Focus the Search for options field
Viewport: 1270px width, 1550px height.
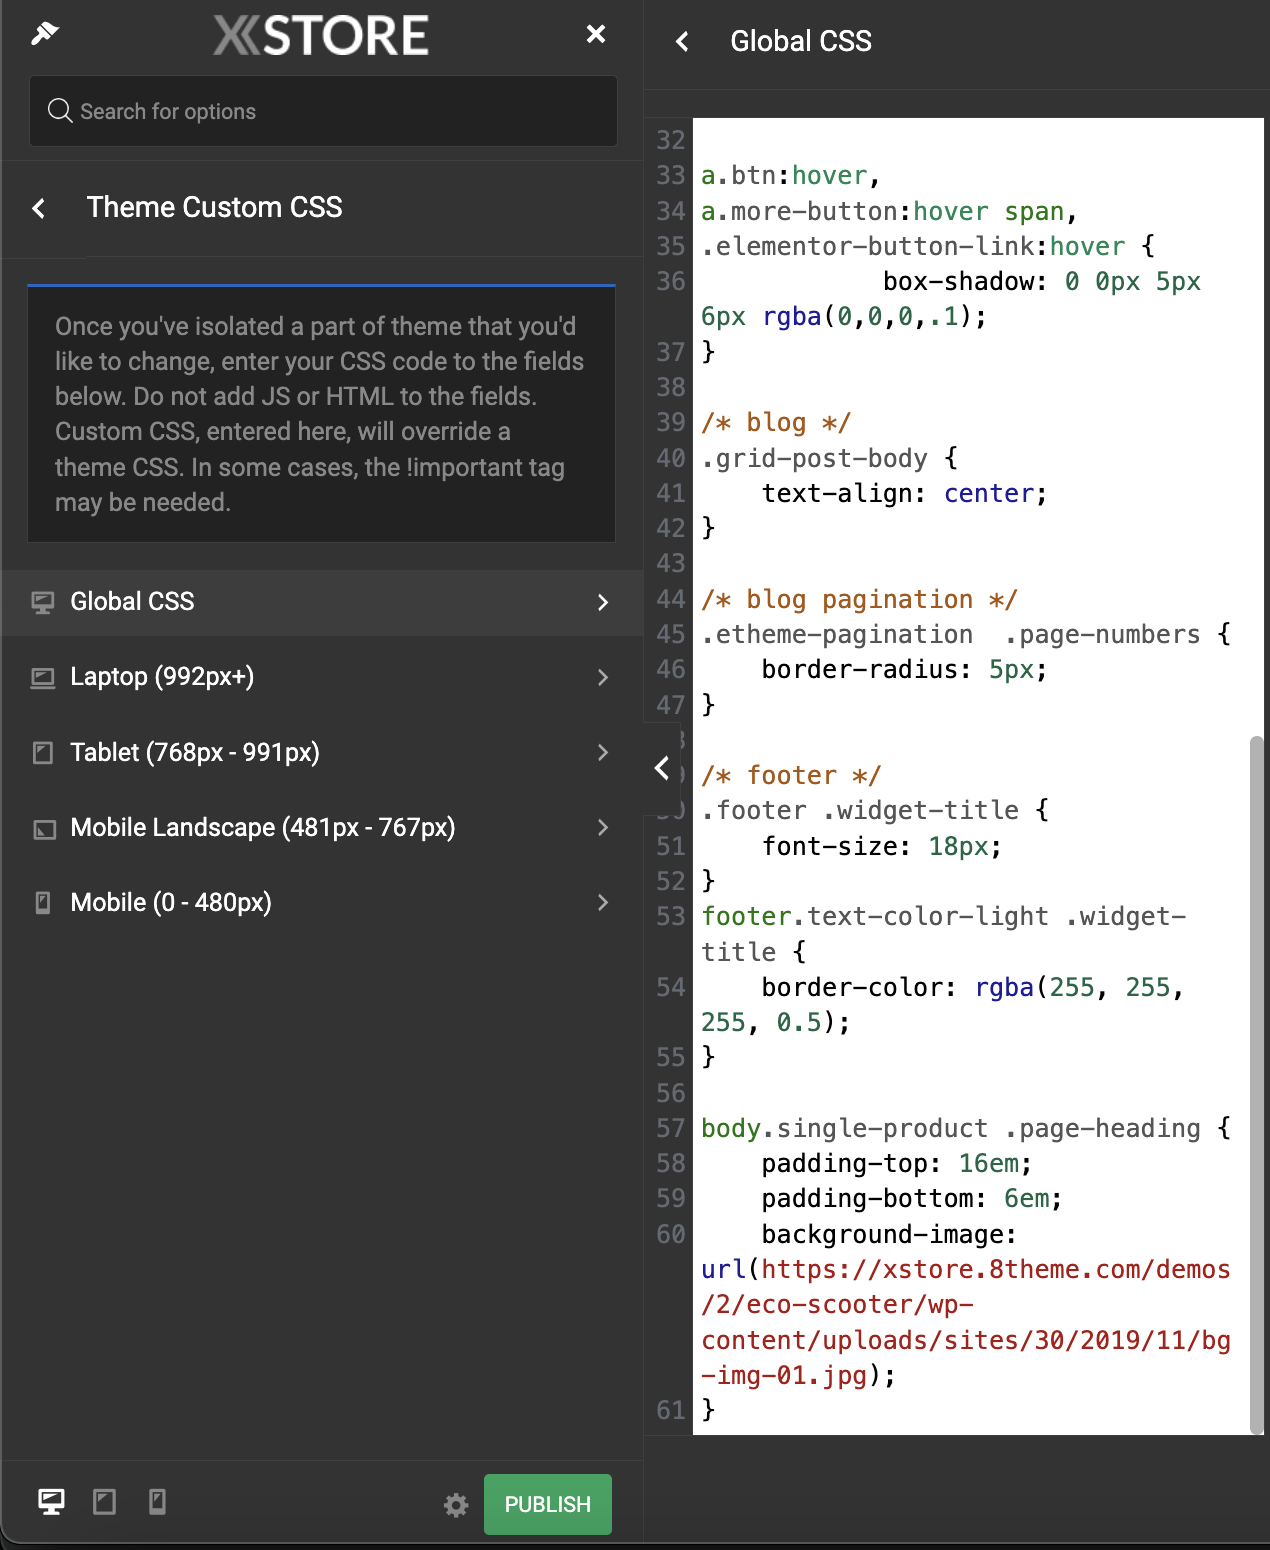[323, 111]
